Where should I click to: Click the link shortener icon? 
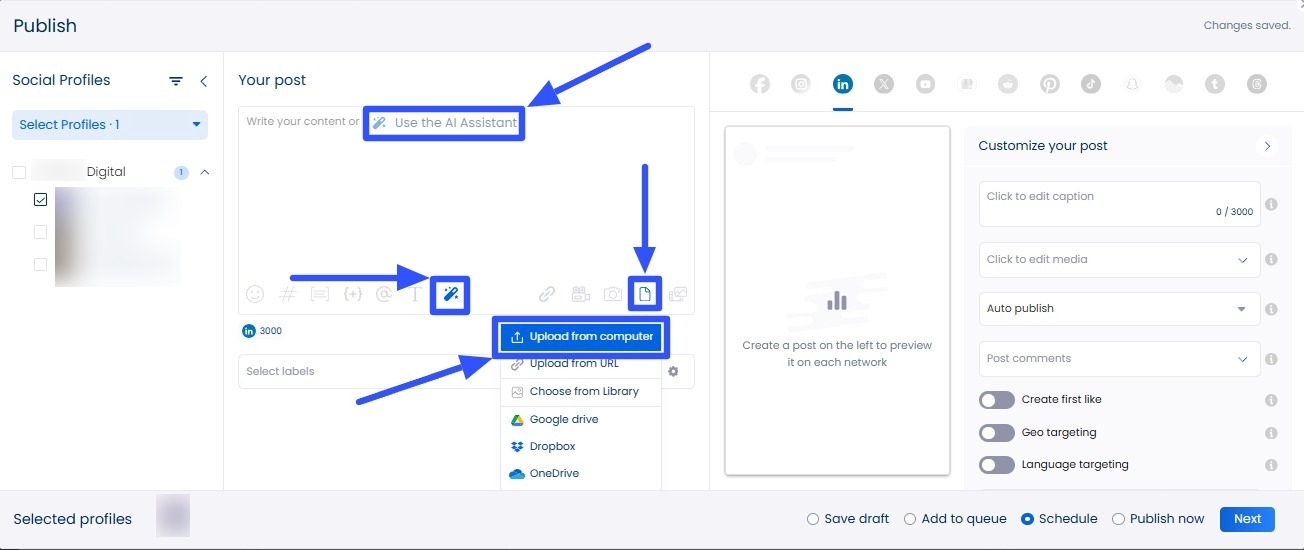[547, 294]
